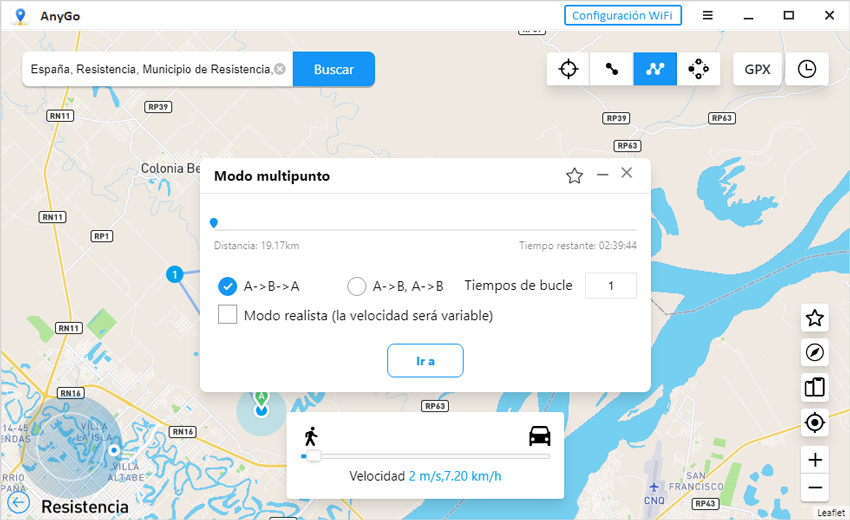This screenshot has height=520, width=850.
Task: Click the Tiempos de bucle input field
Action: coord(610,285)
